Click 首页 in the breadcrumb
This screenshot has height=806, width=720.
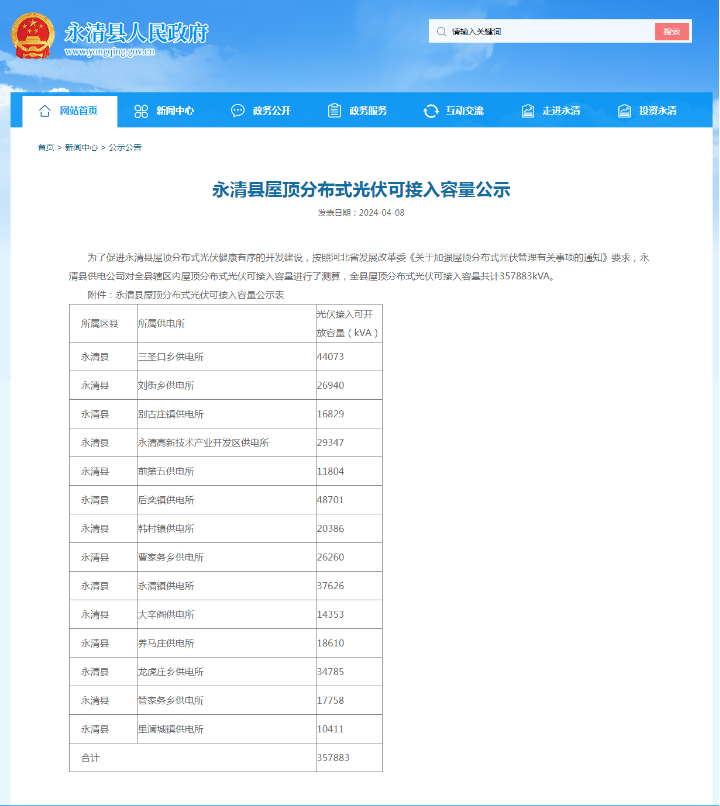pos(46,148)
